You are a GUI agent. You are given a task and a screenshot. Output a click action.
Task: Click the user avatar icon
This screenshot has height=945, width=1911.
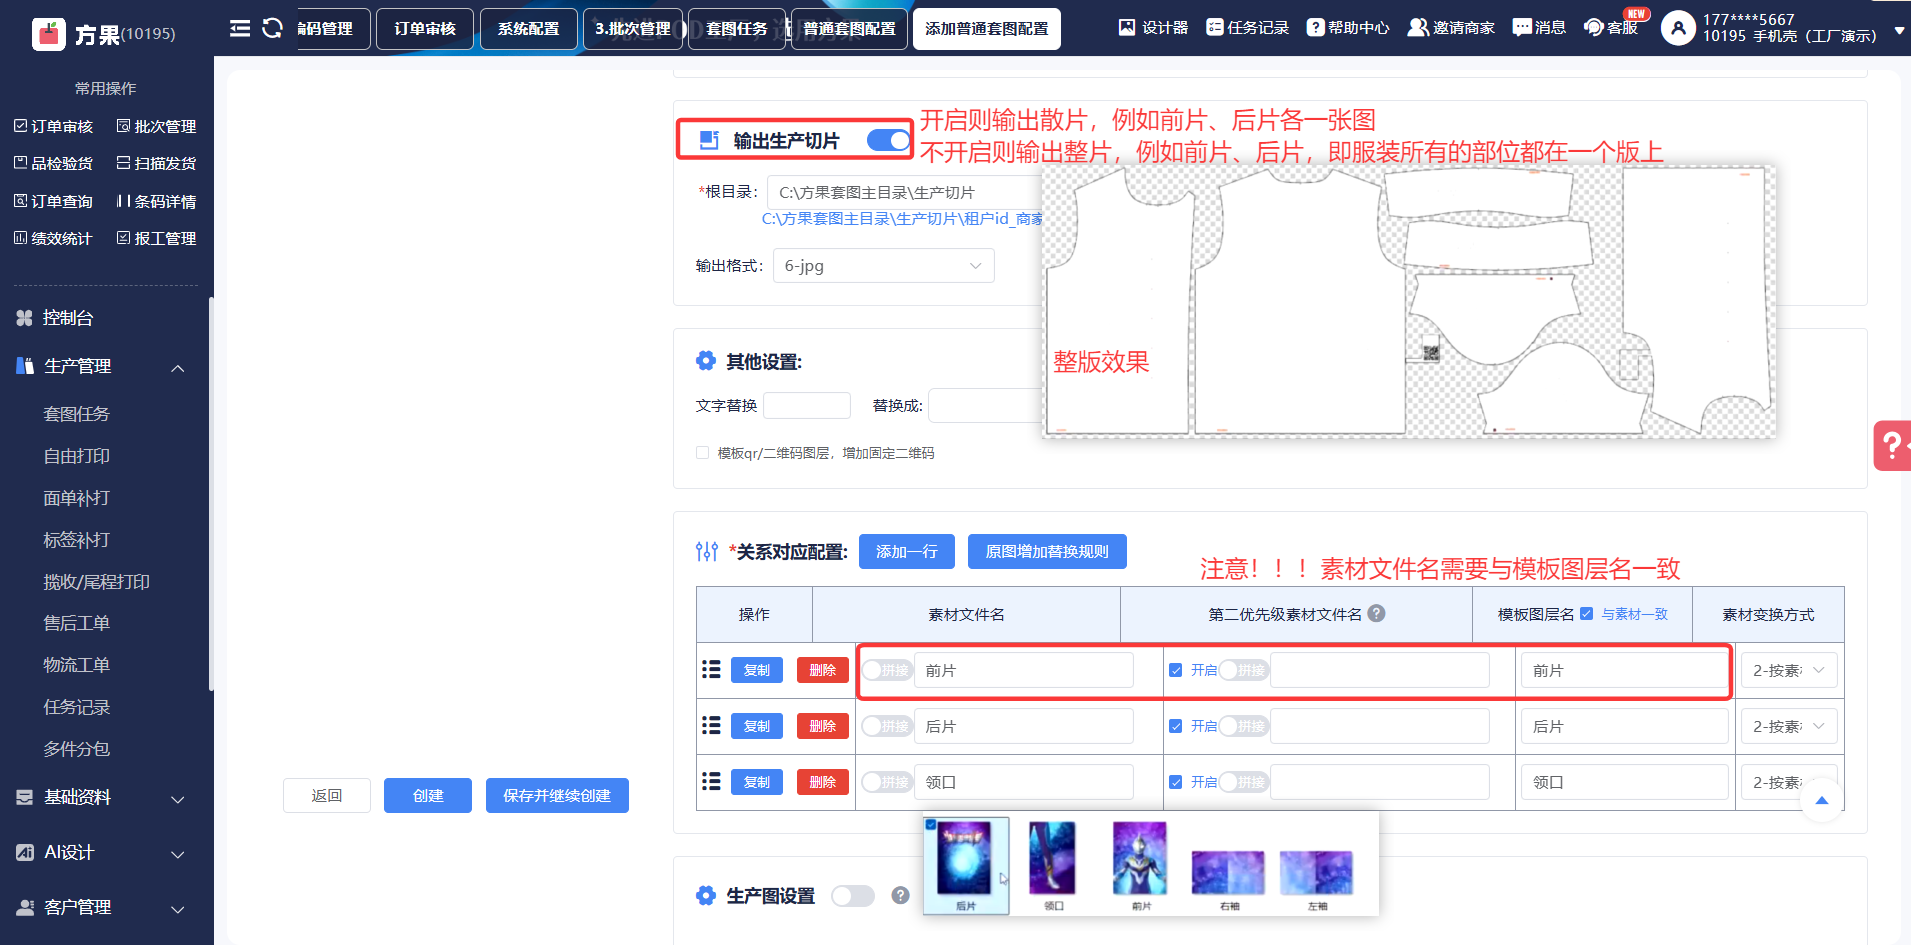coord(1678,28)
